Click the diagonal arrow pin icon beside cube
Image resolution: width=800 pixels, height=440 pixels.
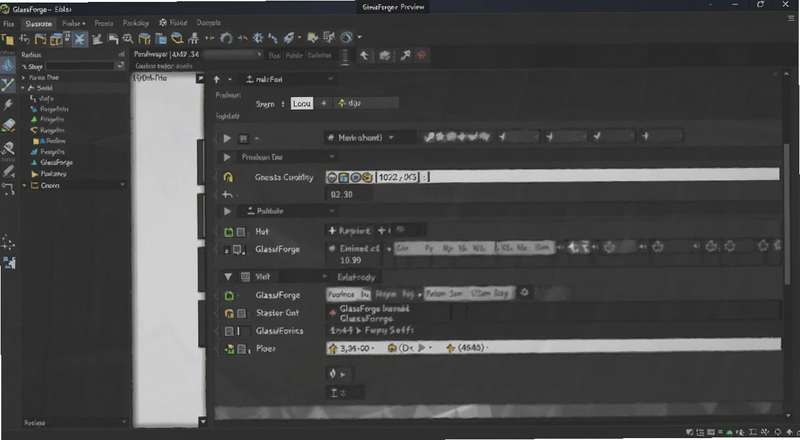click(x=405, y=56)
